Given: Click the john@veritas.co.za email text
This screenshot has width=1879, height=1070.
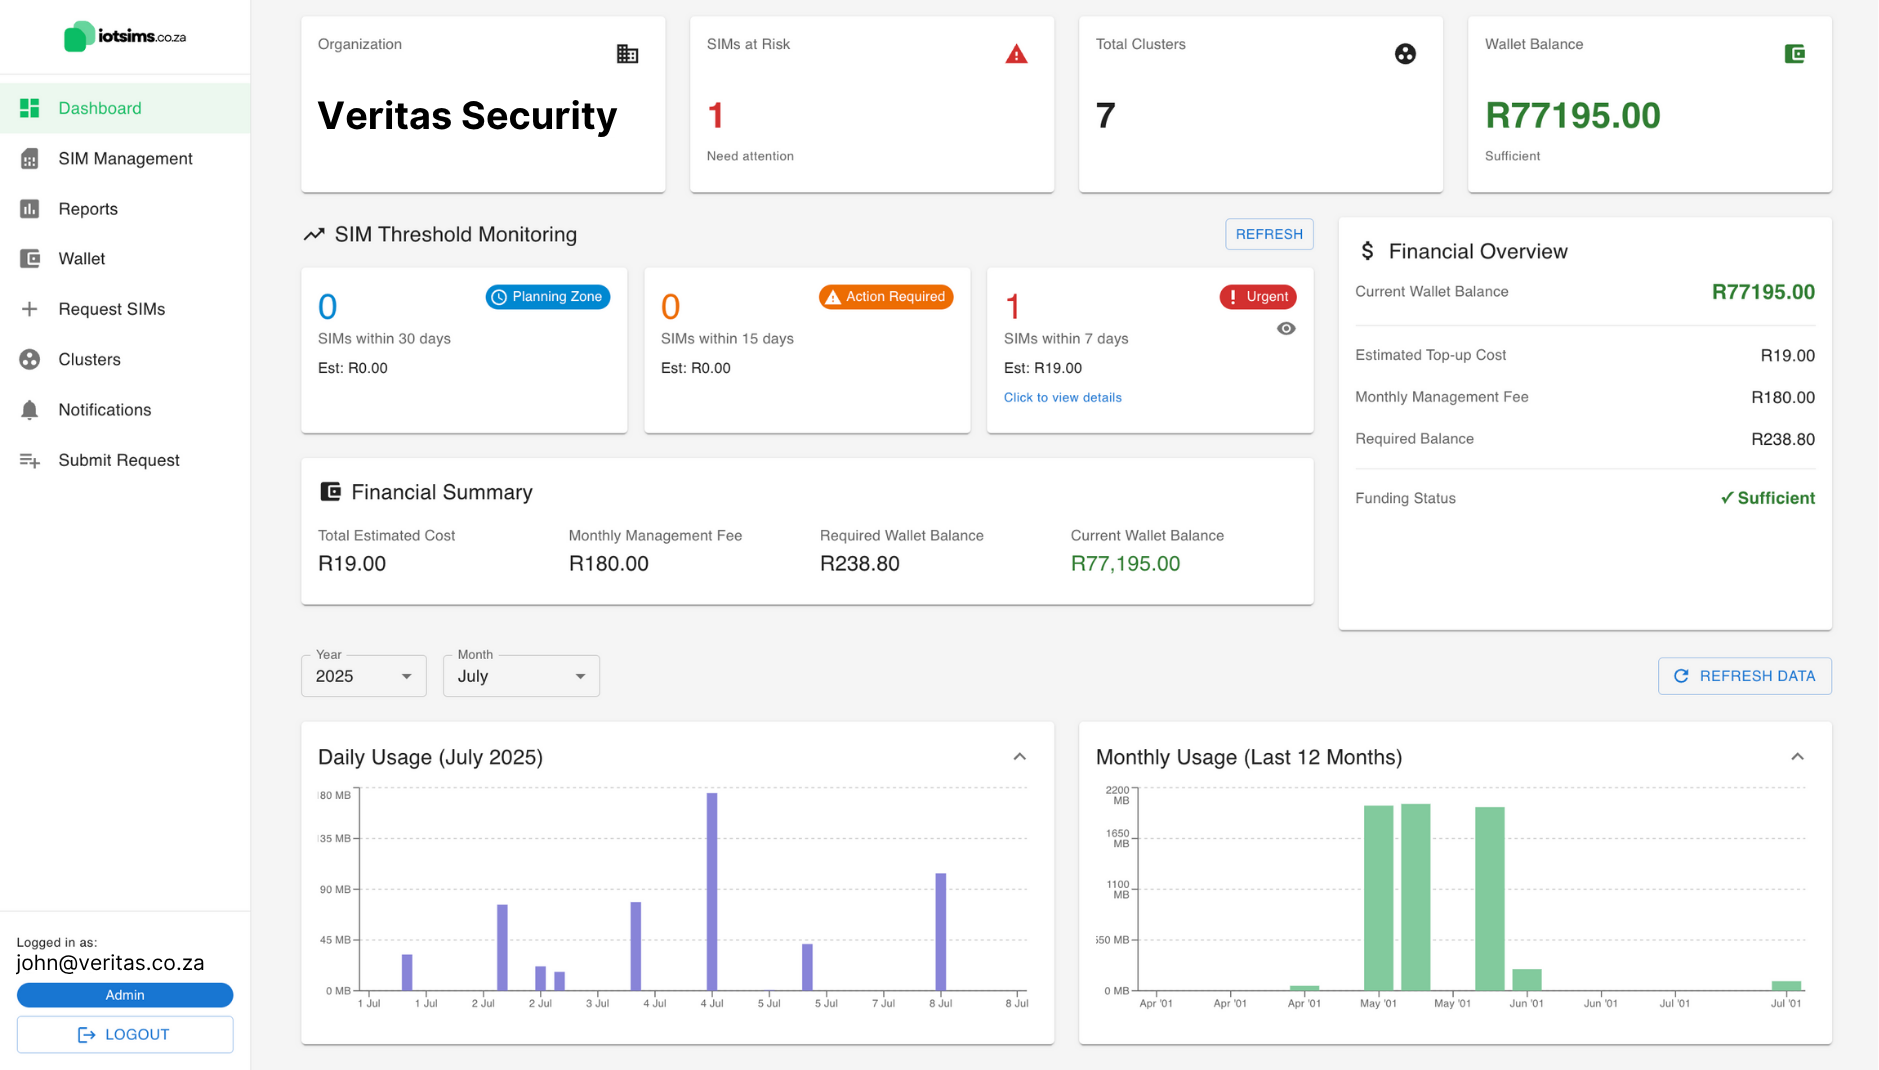Looking at the screenshot, I should point(110,963).
